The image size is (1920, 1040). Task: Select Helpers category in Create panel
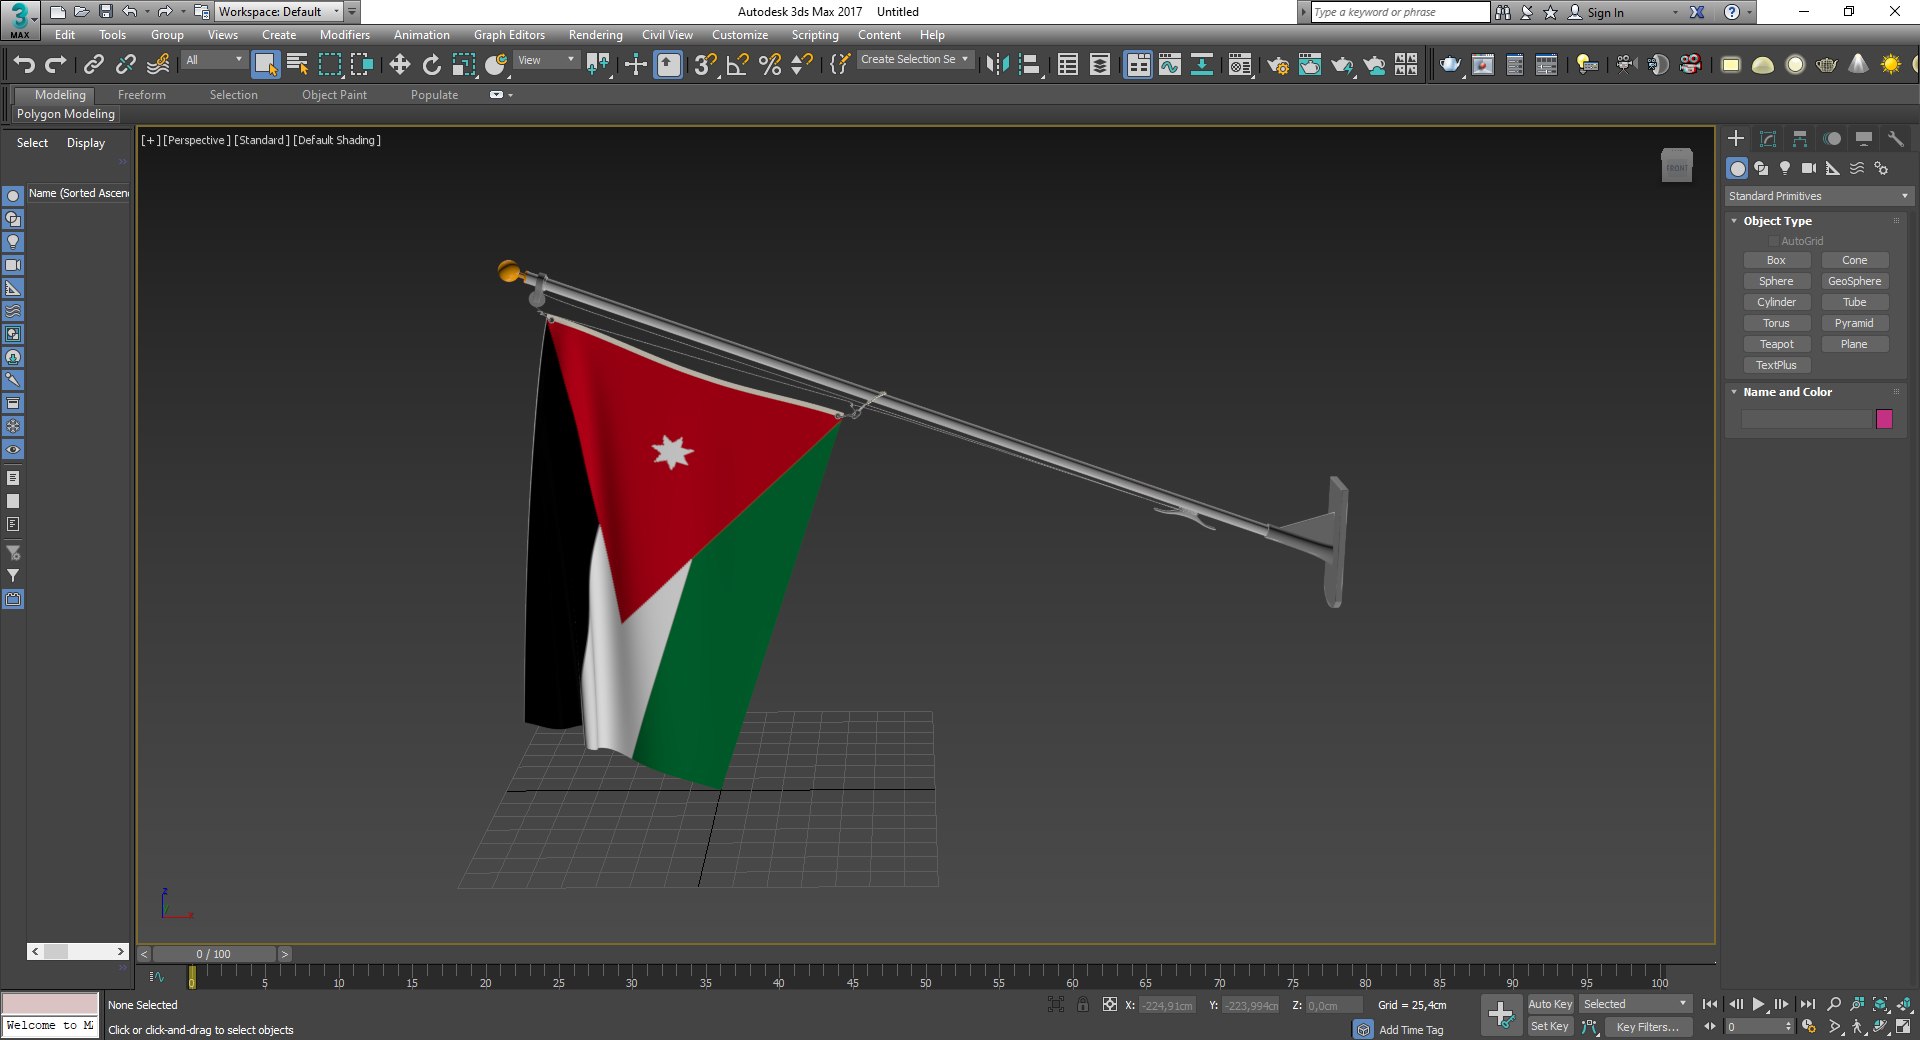1833,168
